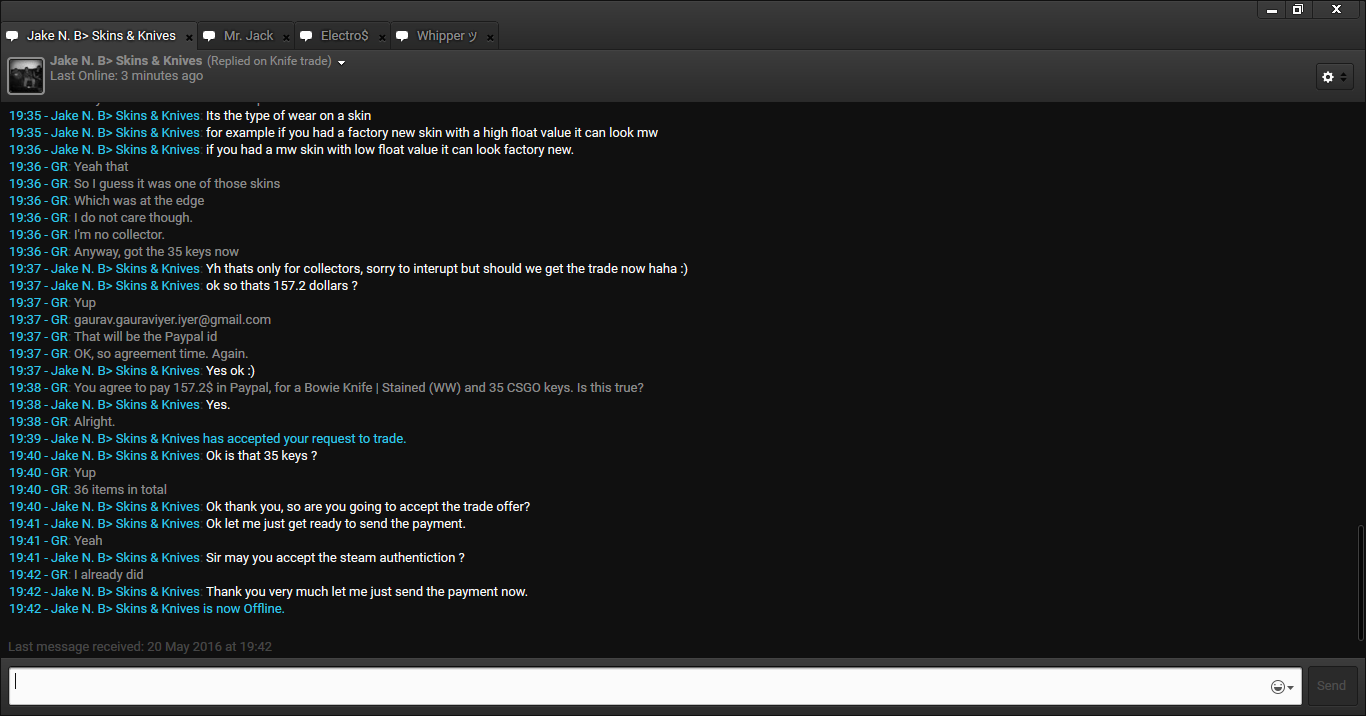Click the chat history vertical scrollbar
This screenshot has height=716, width=1366.
(1359, 580)
